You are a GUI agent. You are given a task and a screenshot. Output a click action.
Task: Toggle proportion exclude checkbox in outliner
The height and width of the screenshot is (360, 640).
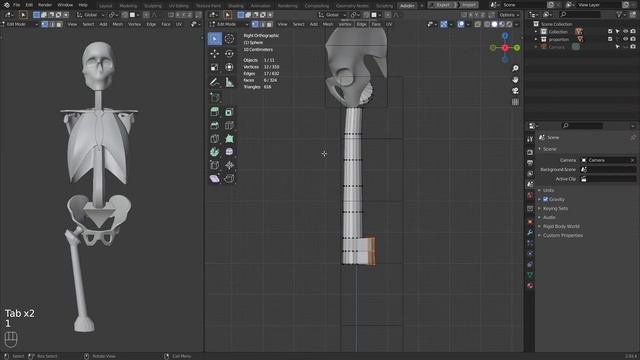click(610, 39)
